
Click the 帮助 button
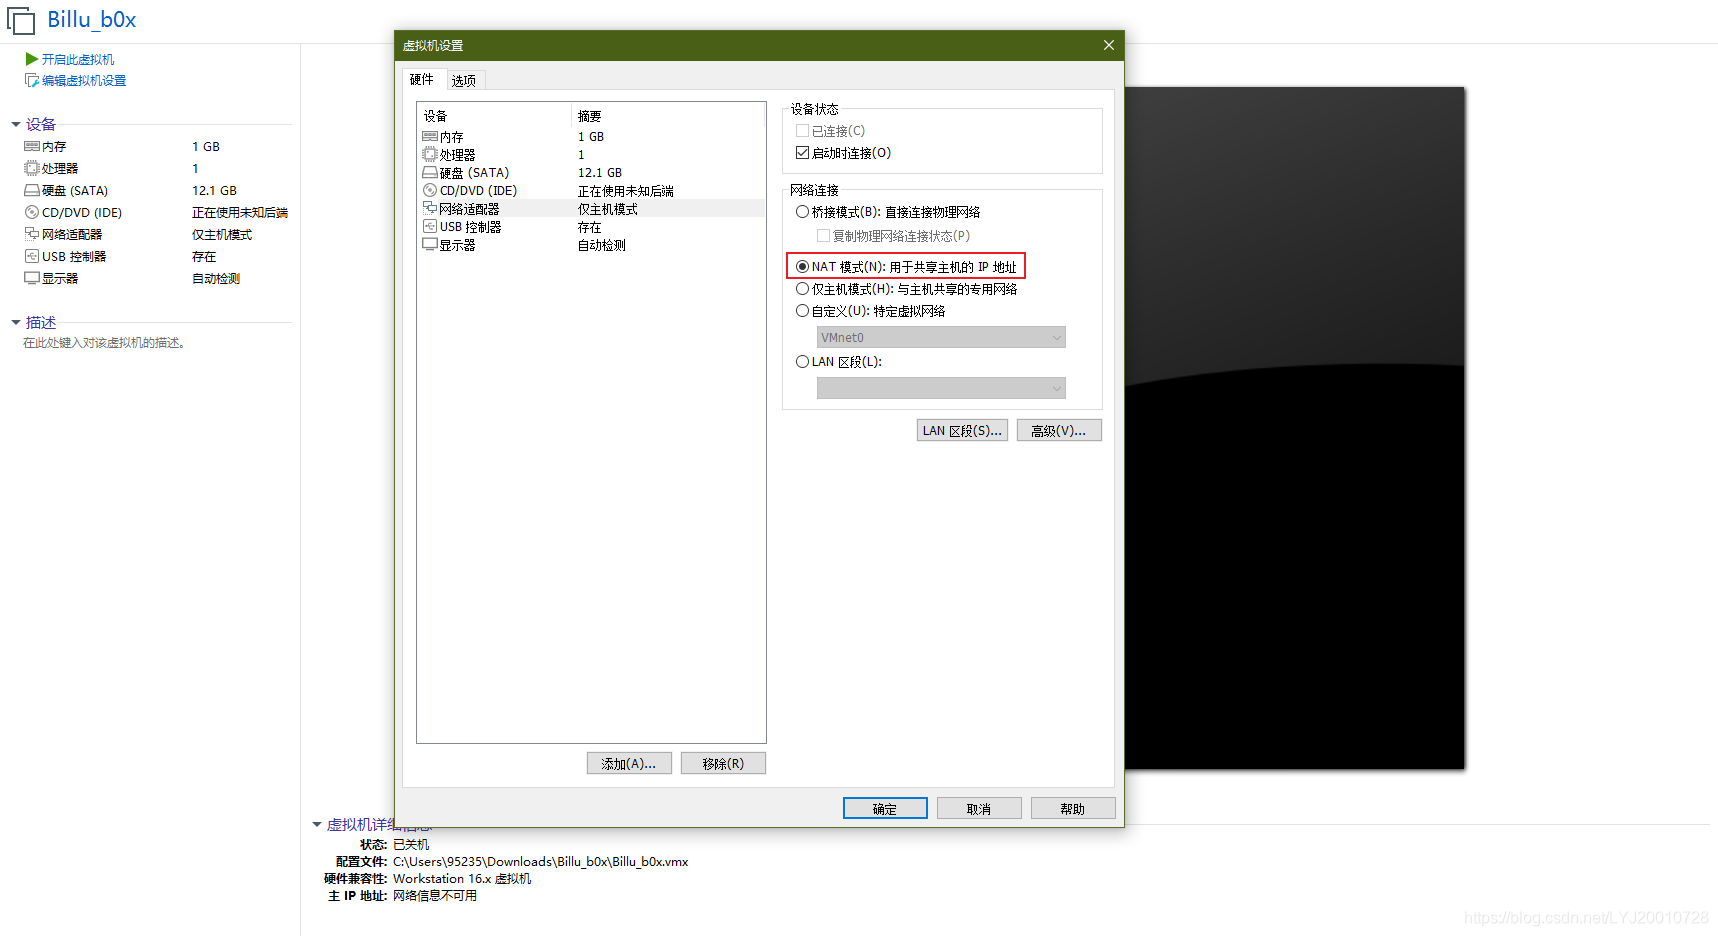click(x=1073, y=809)
